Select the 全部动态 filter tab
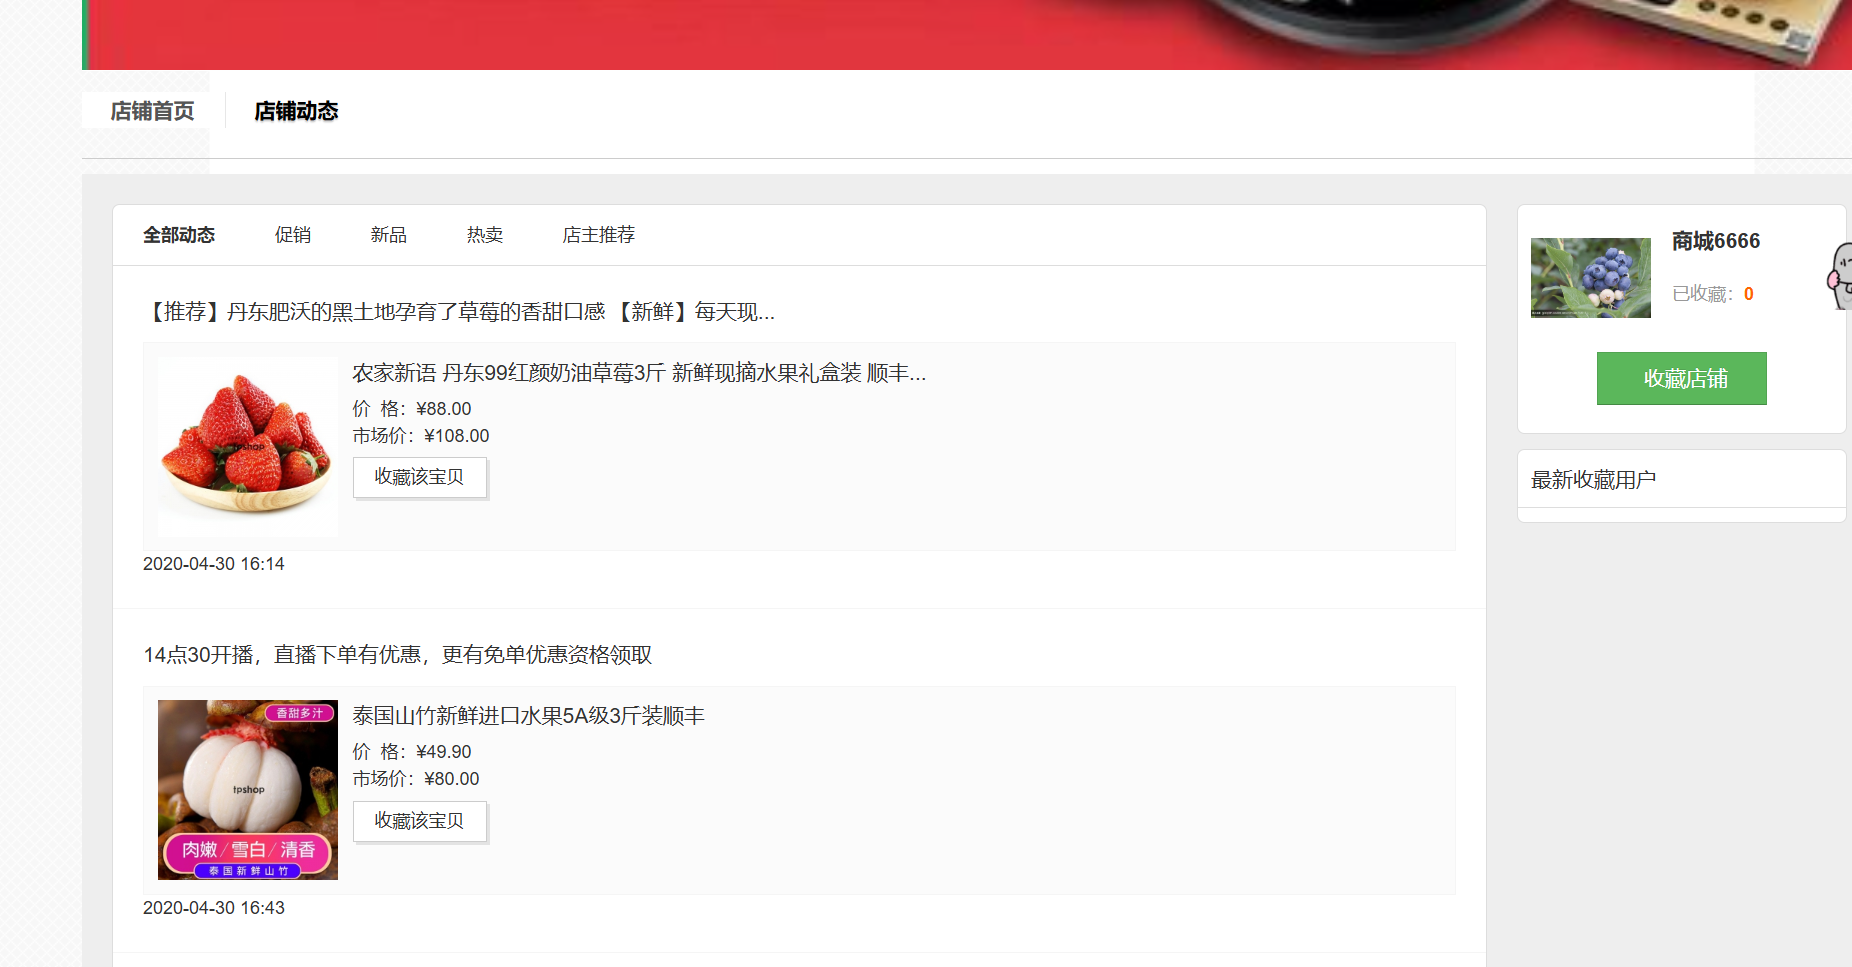1852x967 pixels. (179, 235)
